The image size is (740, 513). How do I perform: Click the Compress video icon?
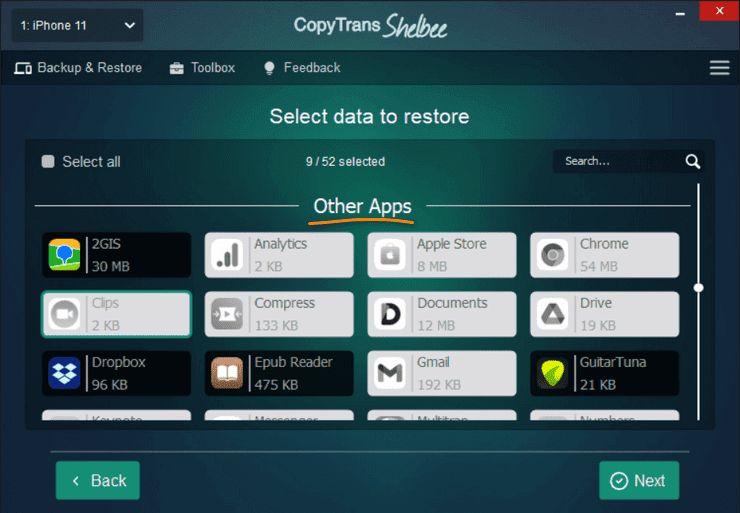pyautogui.click(x=227, y=314)
